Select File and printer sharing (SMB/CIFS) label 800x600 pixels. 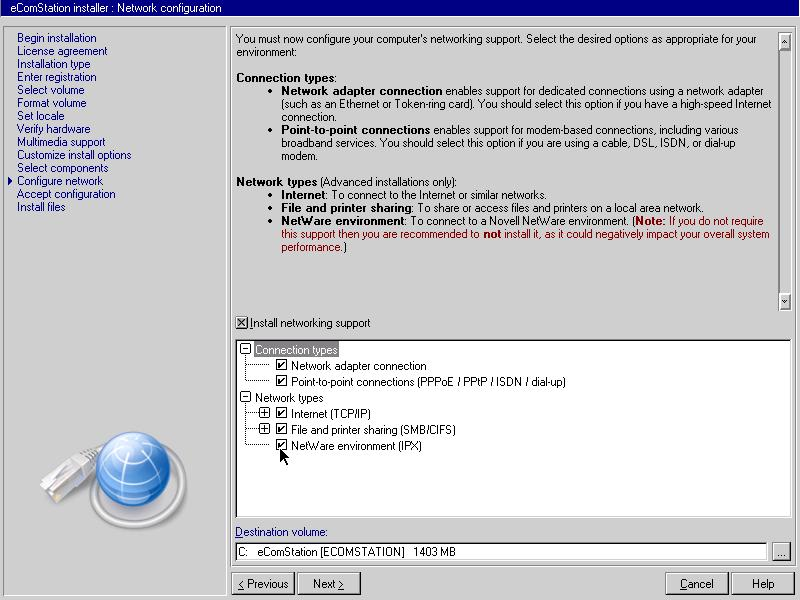pos(373,430)
